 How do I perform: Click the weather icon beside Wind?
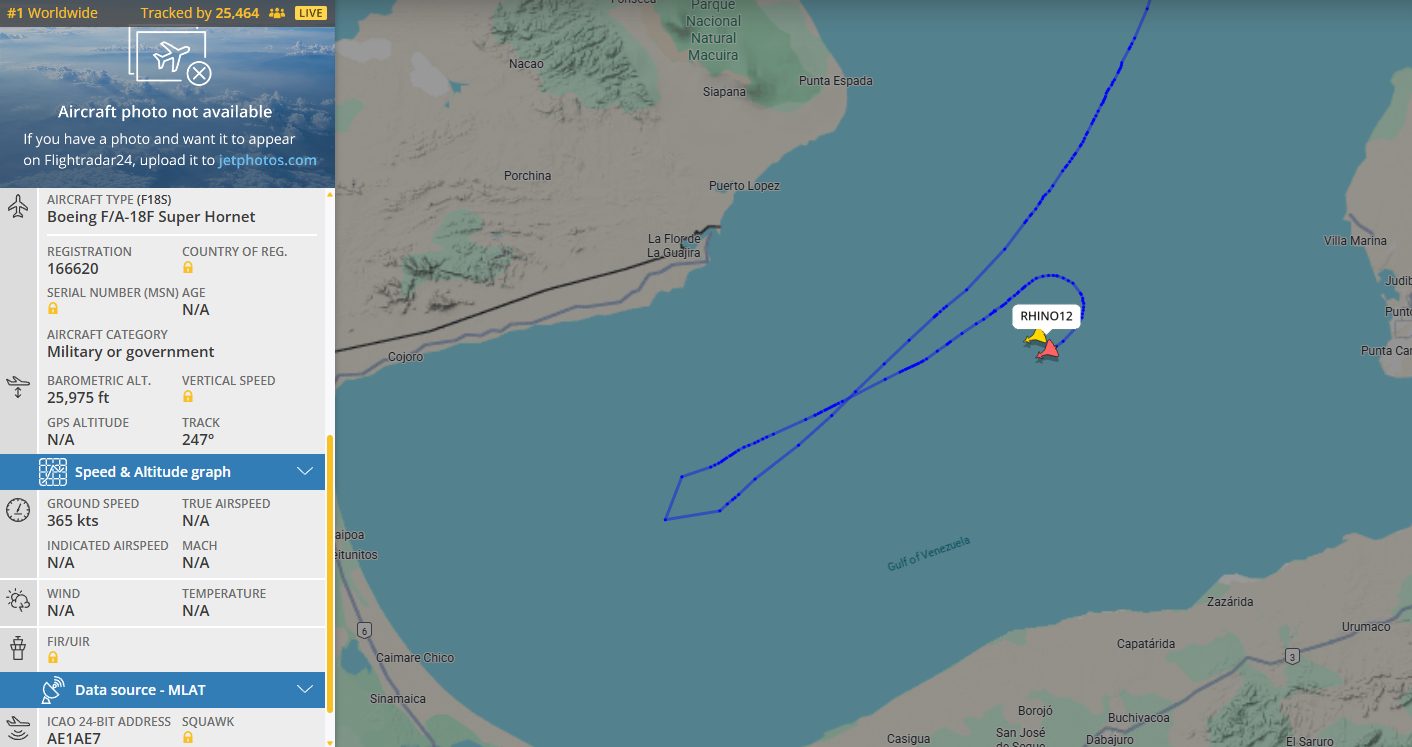click(18, 600)
